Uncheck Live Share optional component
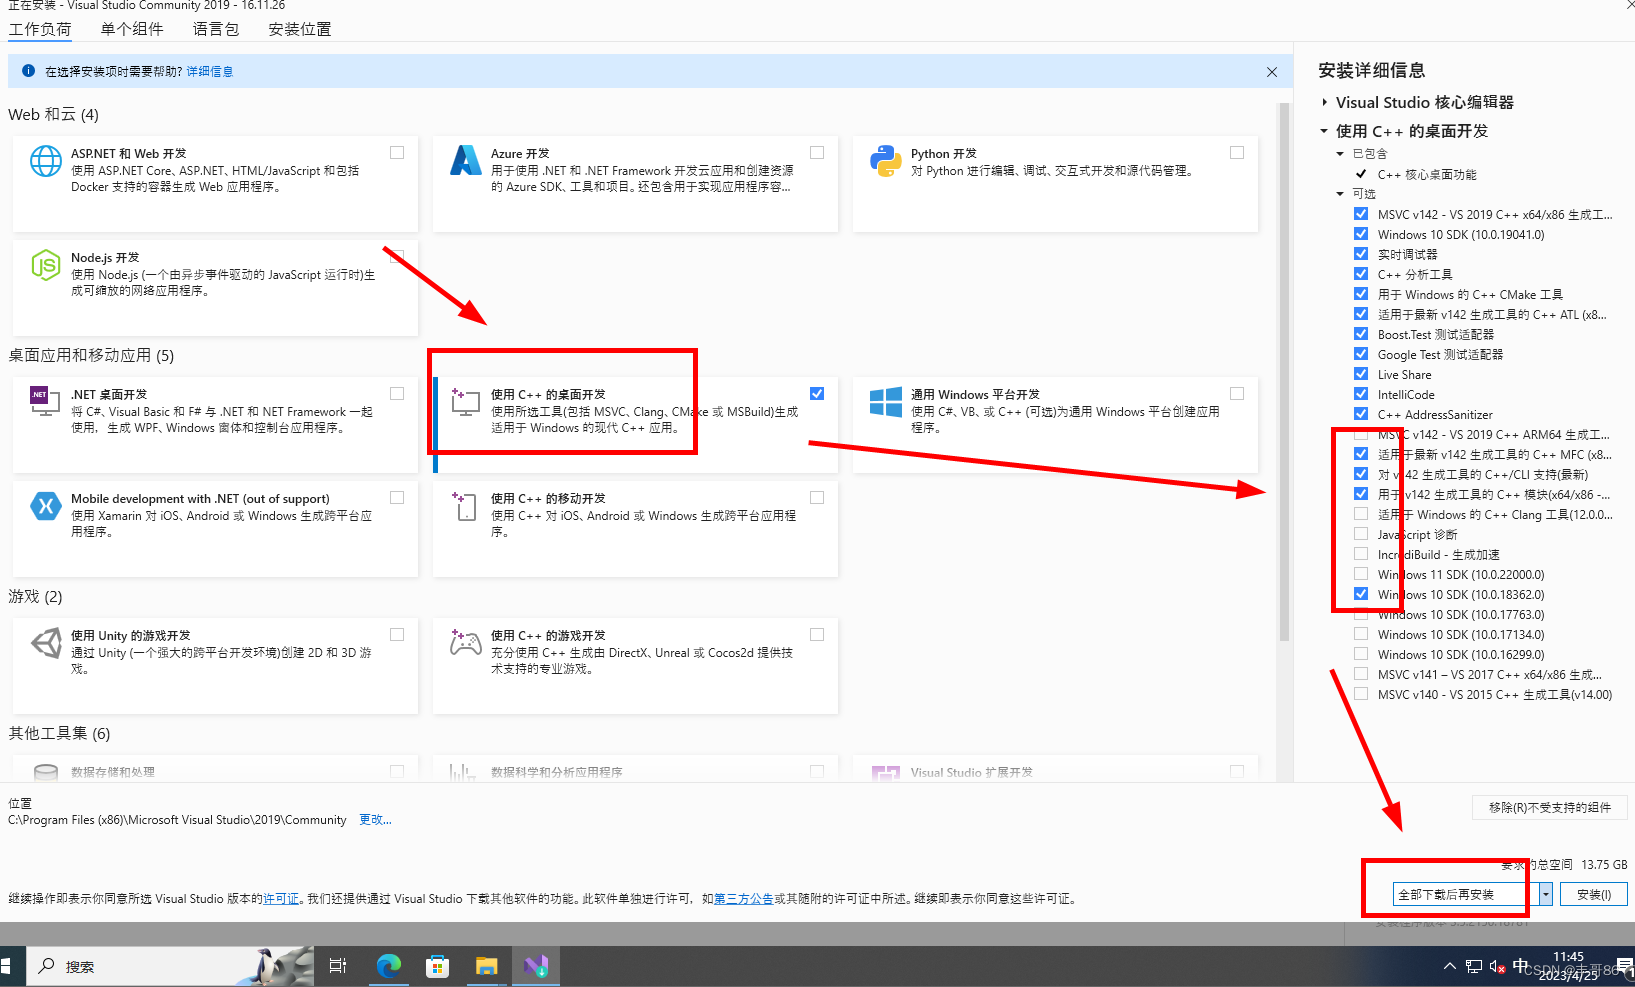This screenshot has height=987, width=1635. tap(1361, 374)
